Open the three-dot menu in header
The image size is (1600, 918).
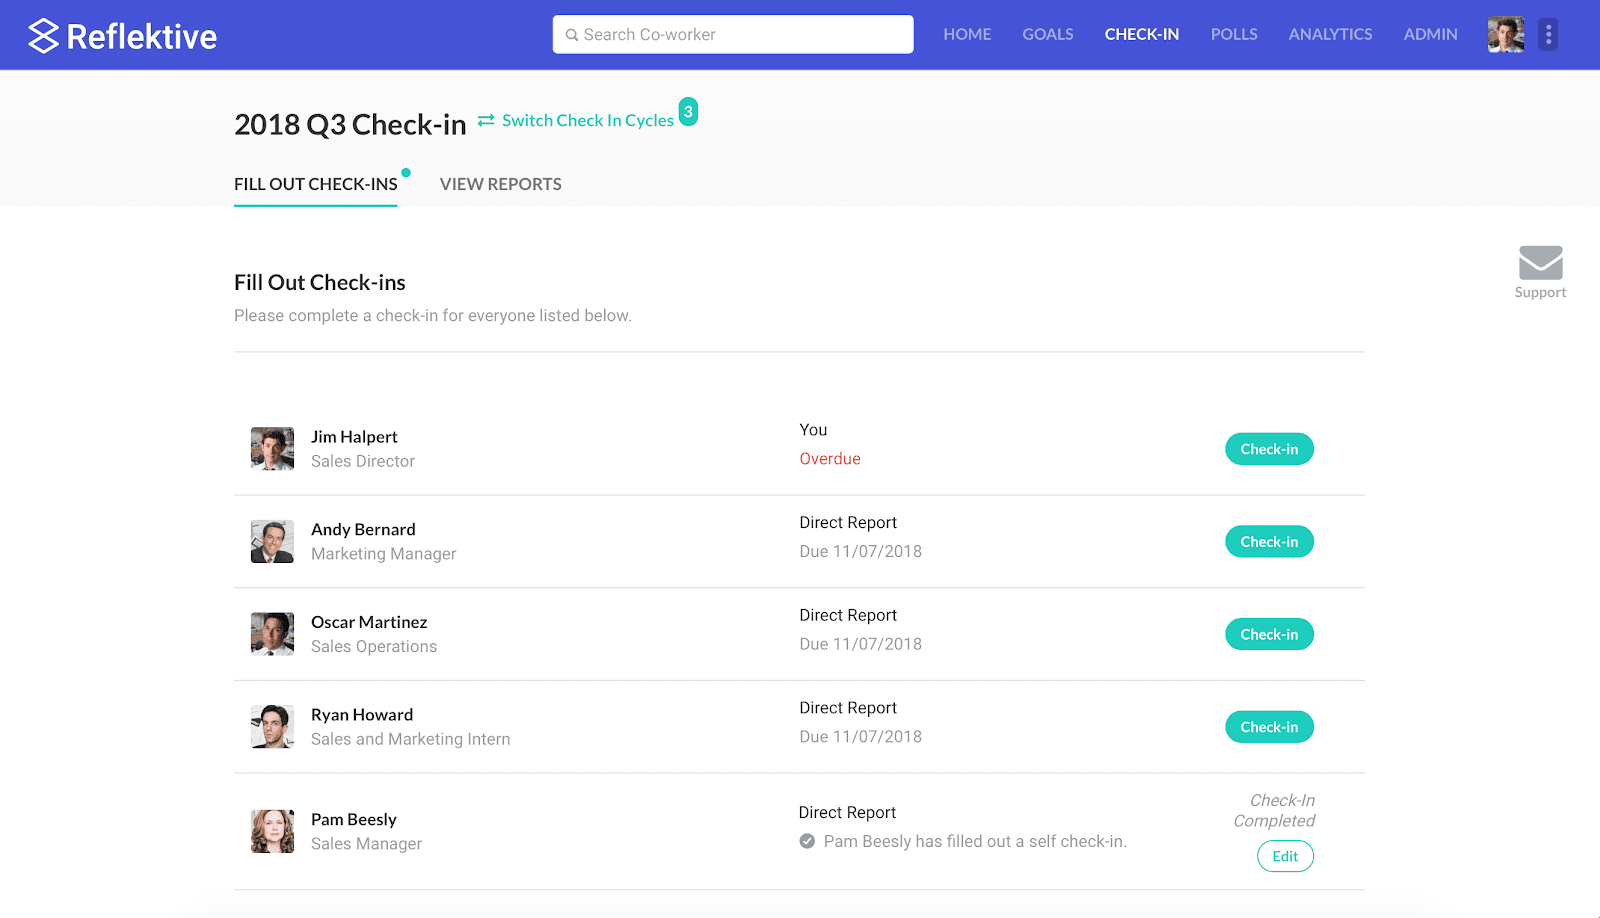click(1548, 35)
